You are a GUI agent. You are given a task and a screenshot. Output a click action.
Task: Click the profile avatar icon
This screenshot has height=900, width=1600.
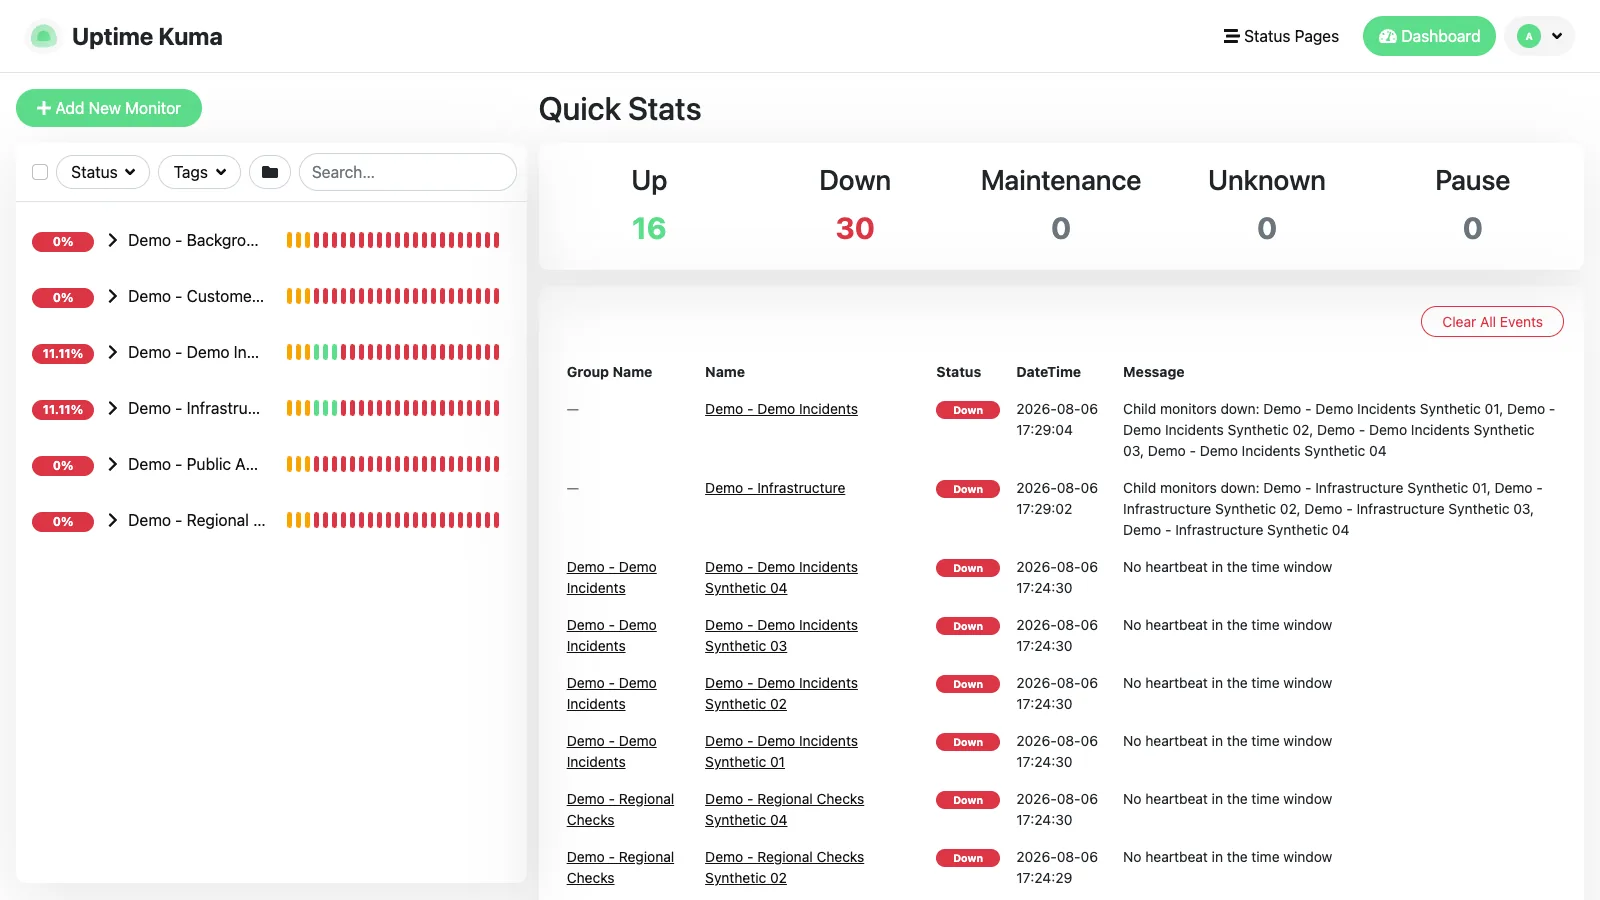[1528, 36]
